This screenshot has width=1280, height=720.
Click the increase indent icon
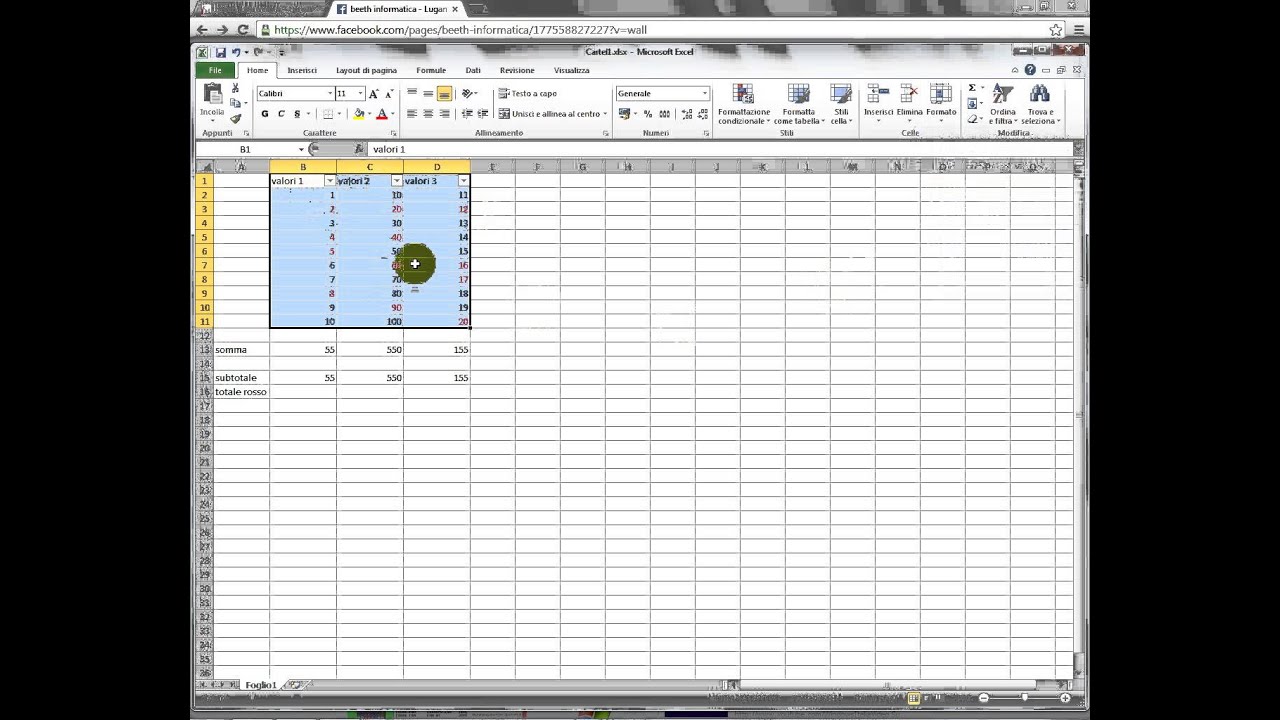tap(483, 114)
